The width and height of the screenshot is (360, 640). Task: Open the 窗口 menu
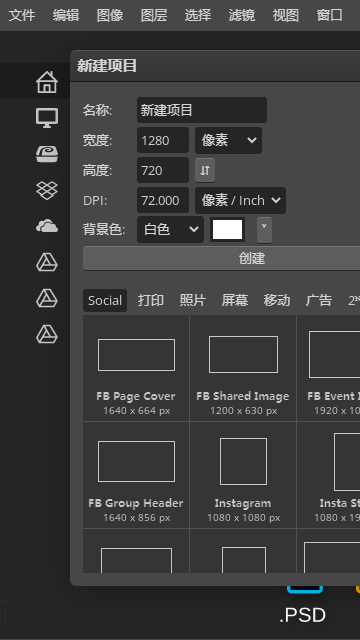[x=330, y=16]
